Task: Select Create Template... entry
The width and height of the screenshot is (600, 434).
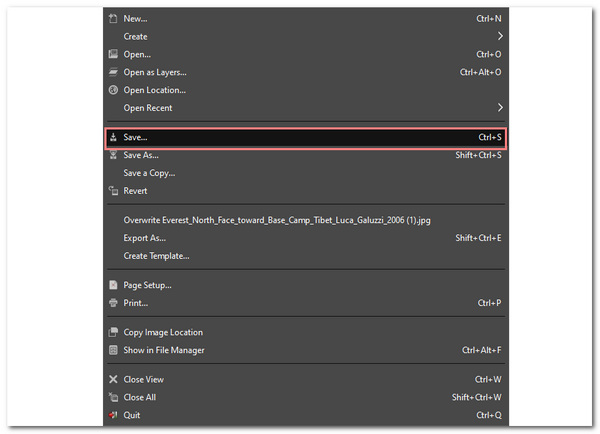Action: click(306, 256)
